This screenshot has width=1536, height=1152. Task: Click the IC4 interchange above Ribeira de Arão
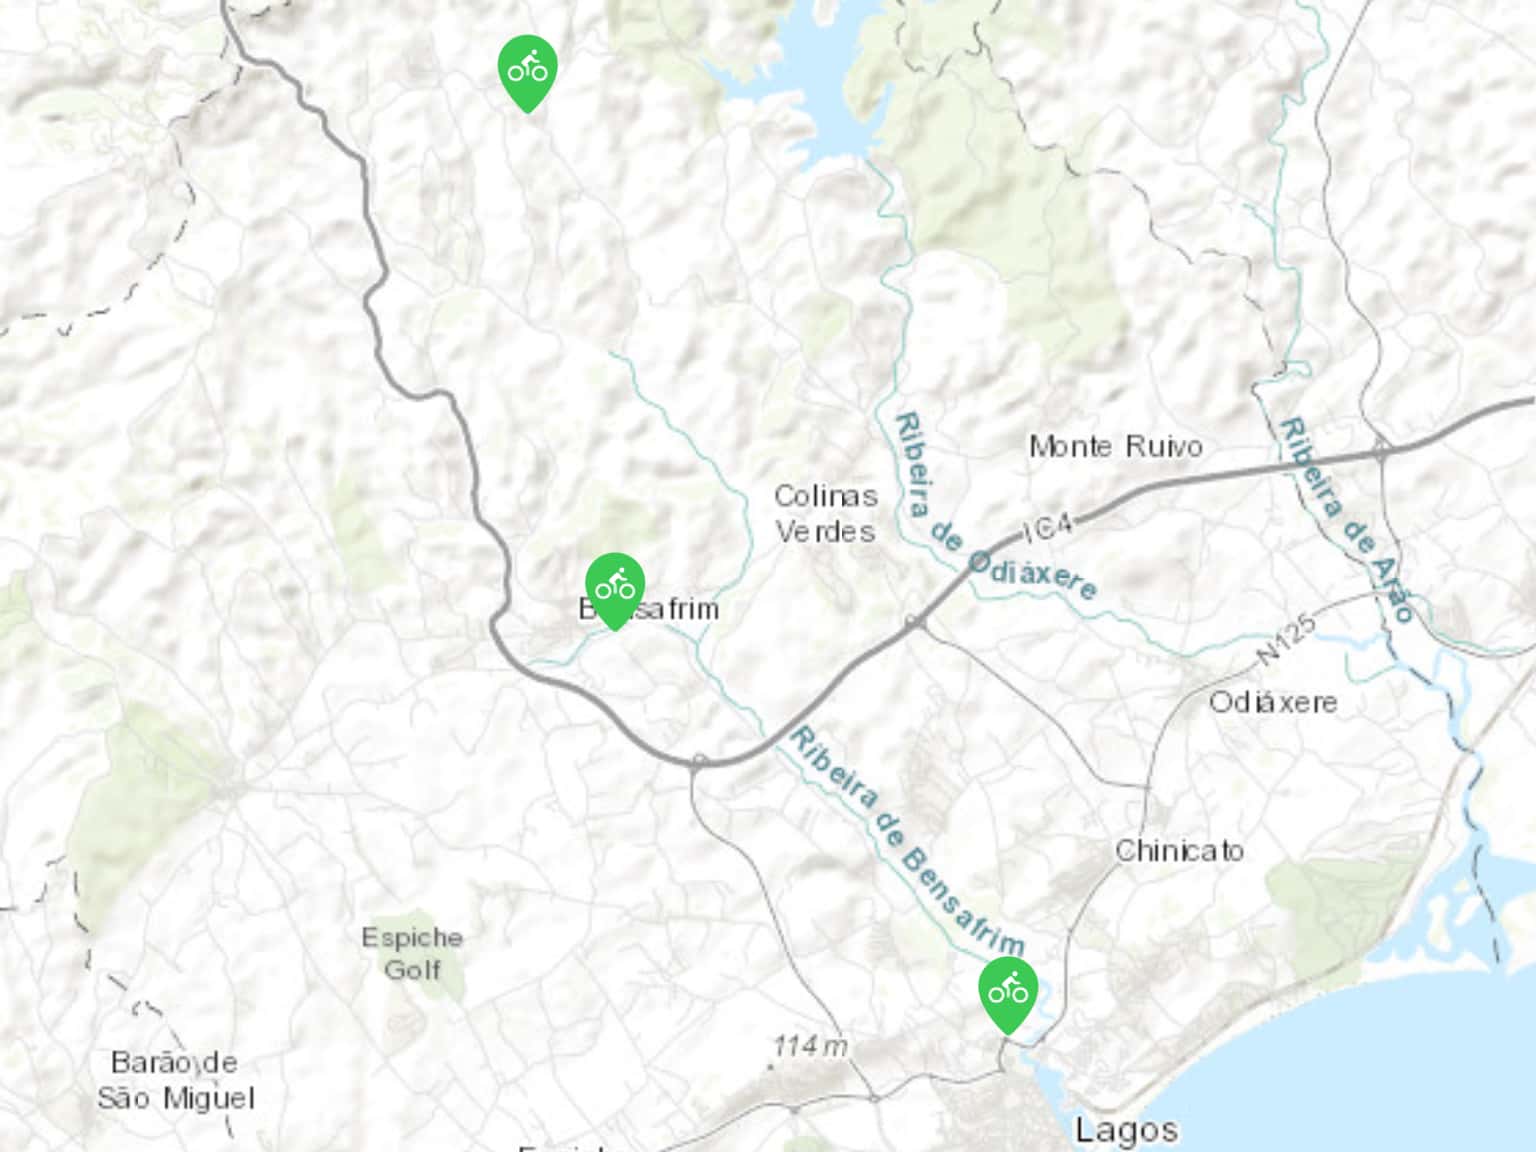tap(1380, 450)
